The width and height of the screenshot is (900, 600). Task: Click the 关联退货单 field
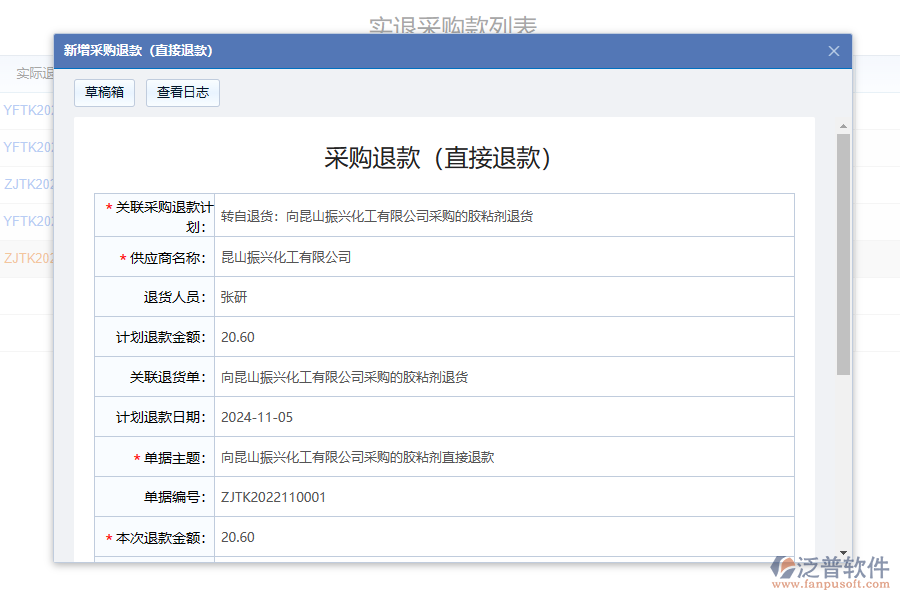point(500,377)
